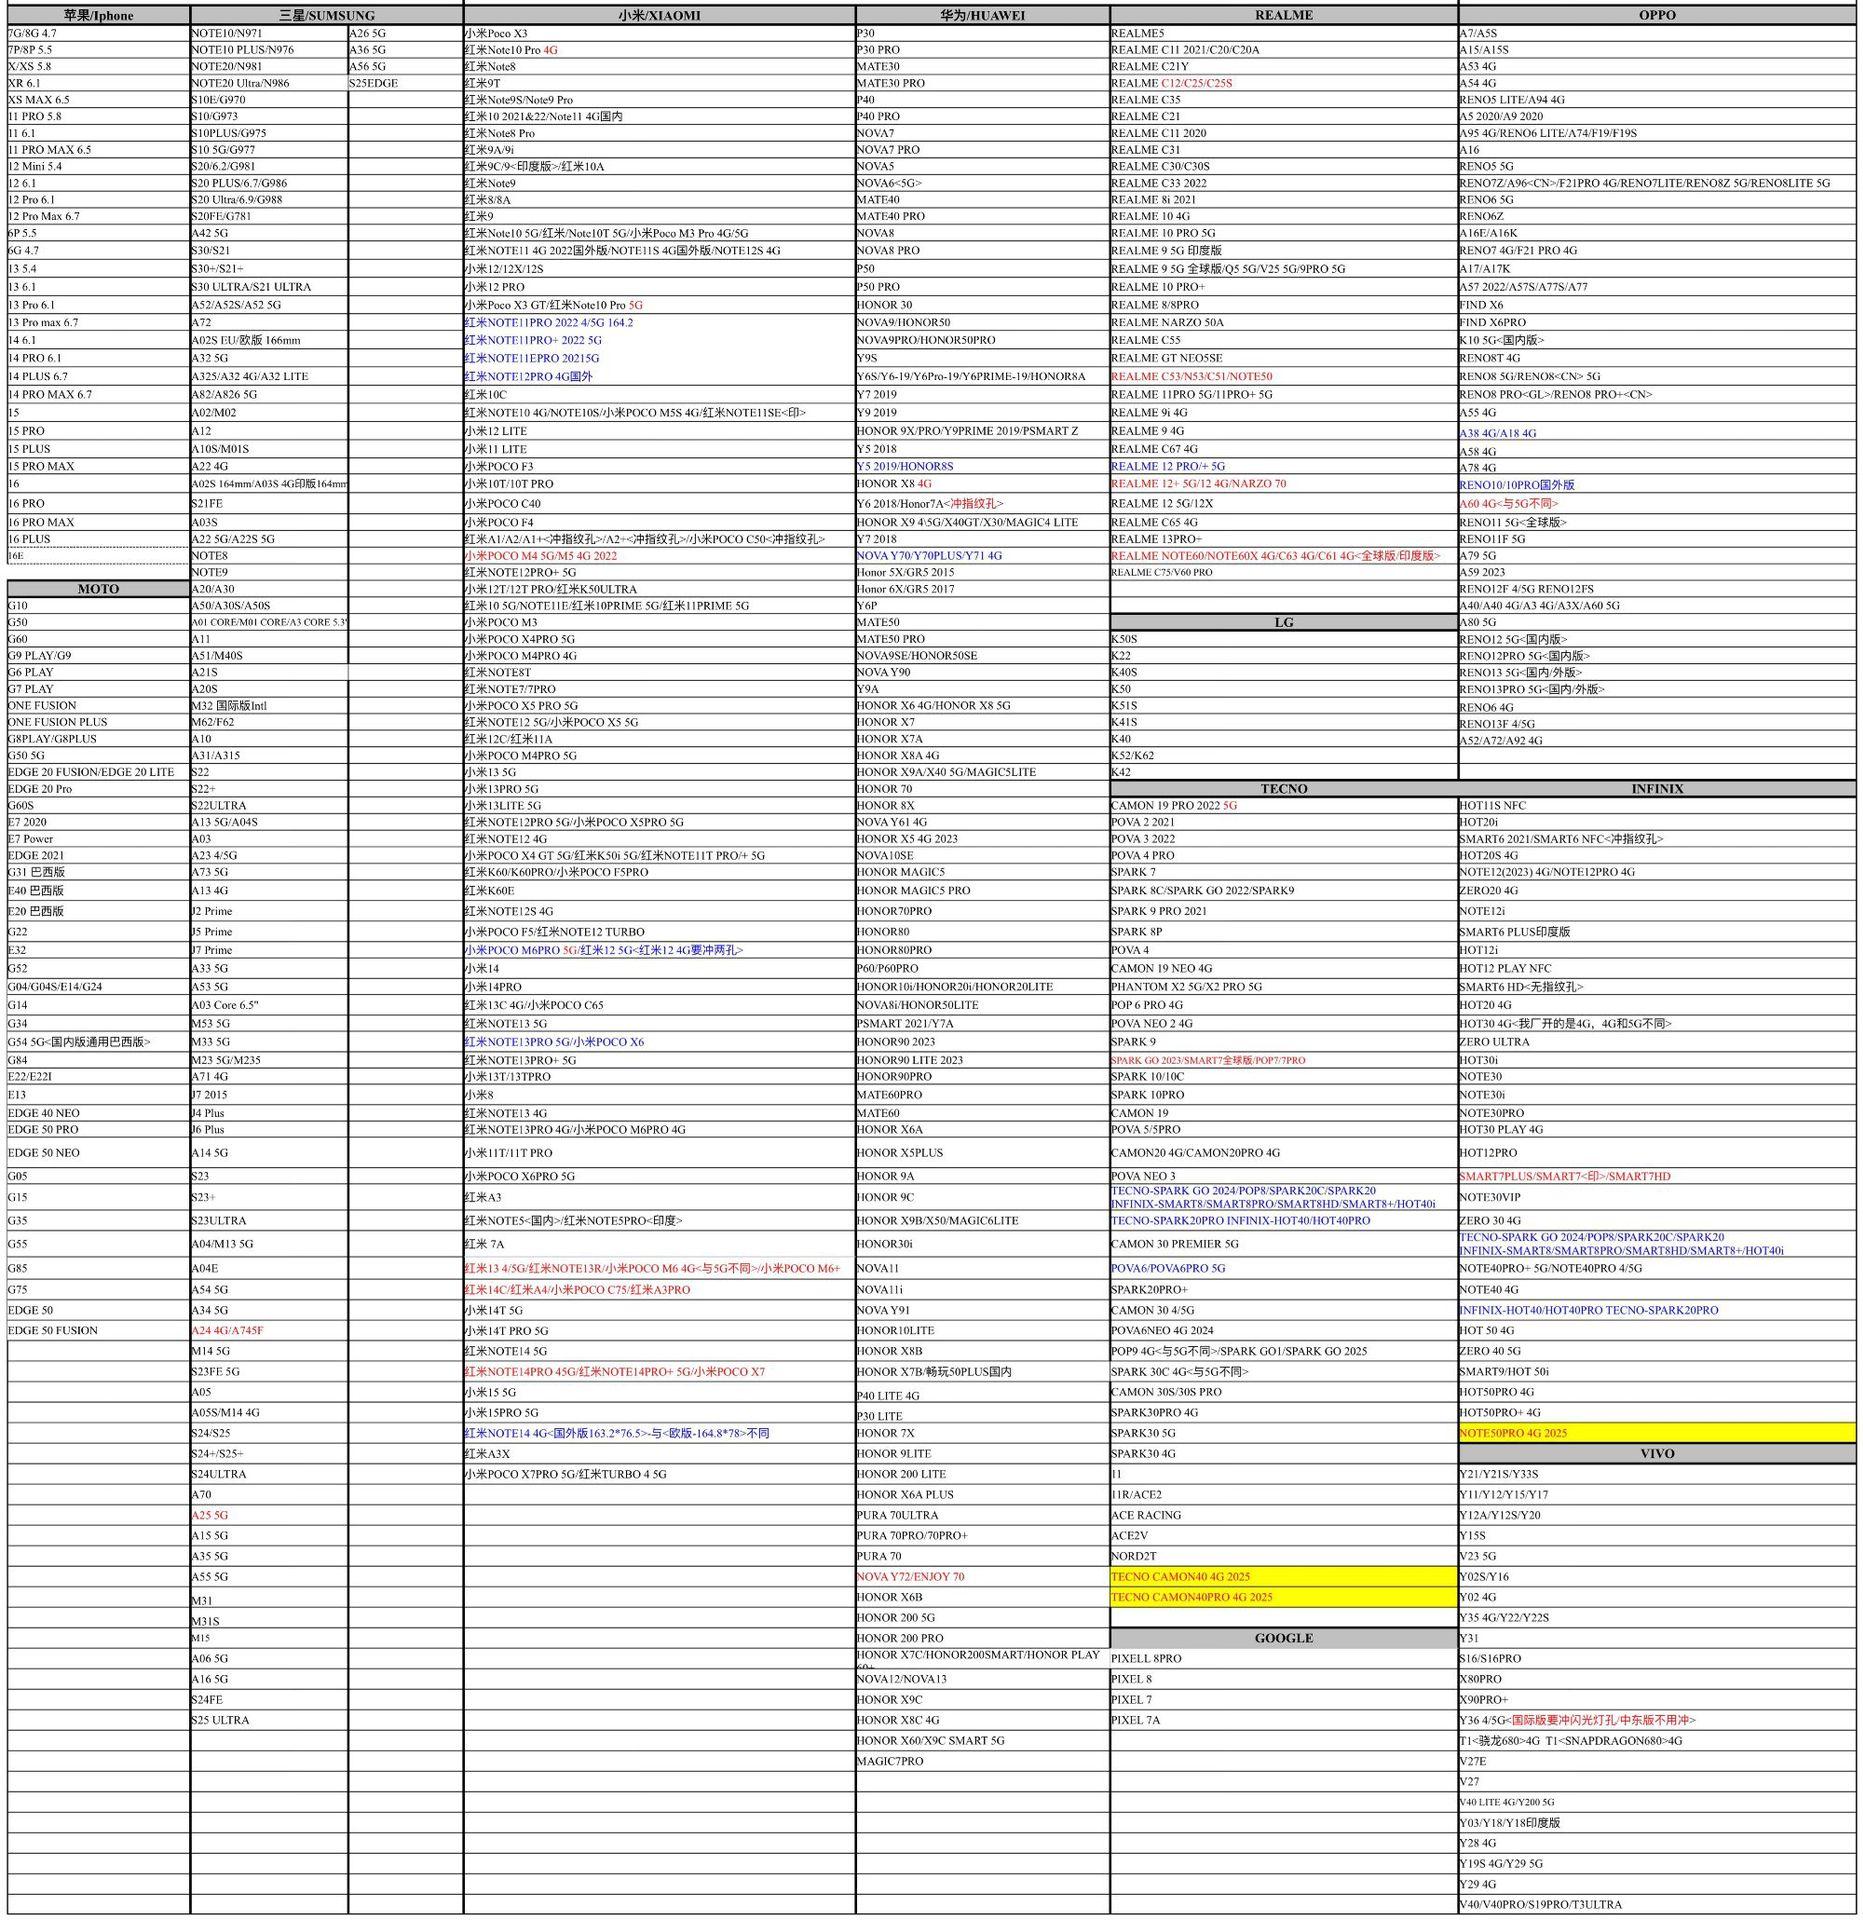Screen dimensions: 1863x1920
Task: Select the 华为/HUAWEI header cell
Action: pos(982,15)
